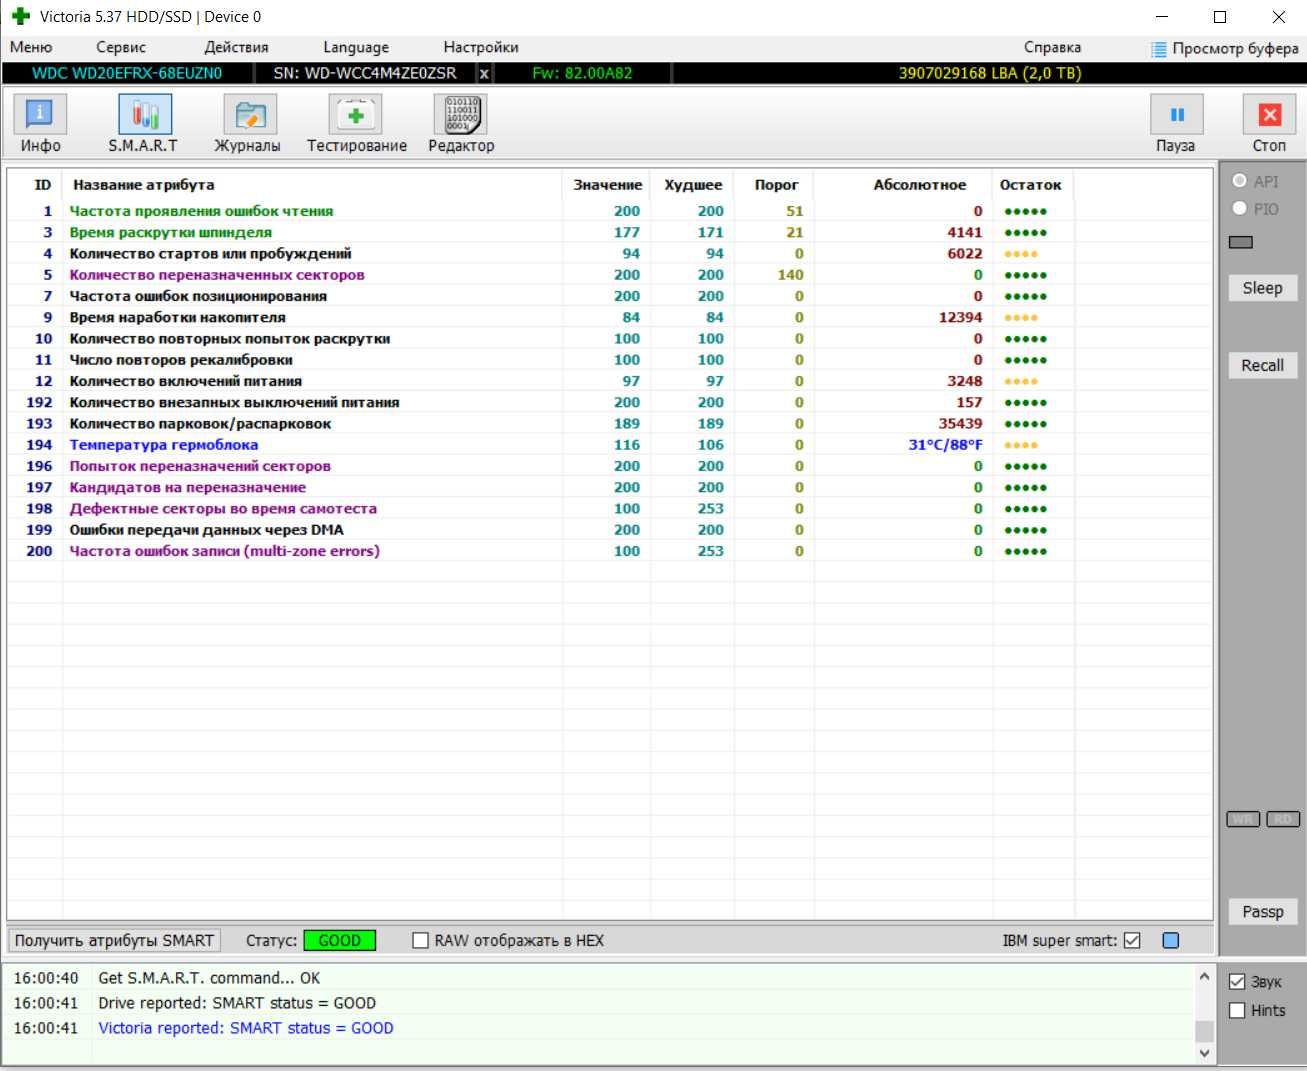Click the Значение column header
Image resolution: width=1307 pixels, height=1071 pixels.
point(607,185)
